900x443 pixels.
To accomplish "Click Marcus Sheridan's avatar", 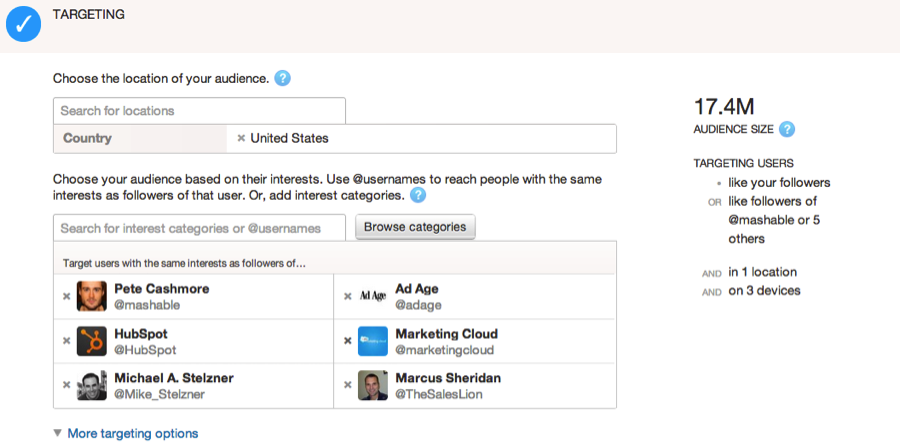I will (x=373, y=385).
